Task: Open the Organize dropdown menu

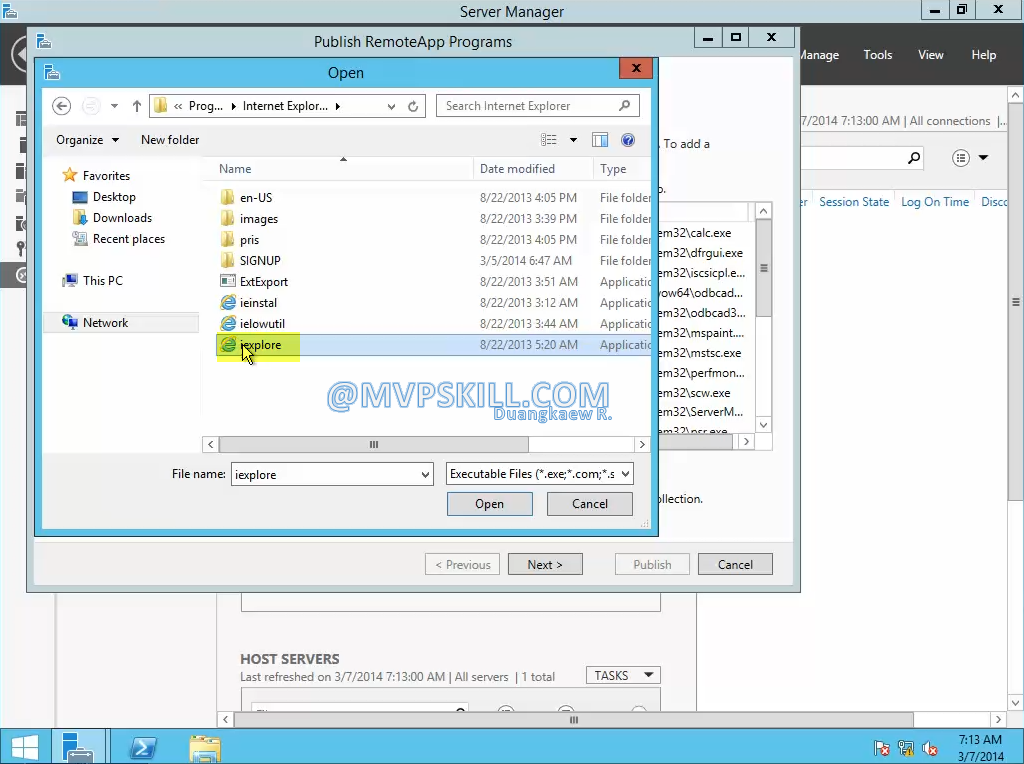Action: [87, 140]
